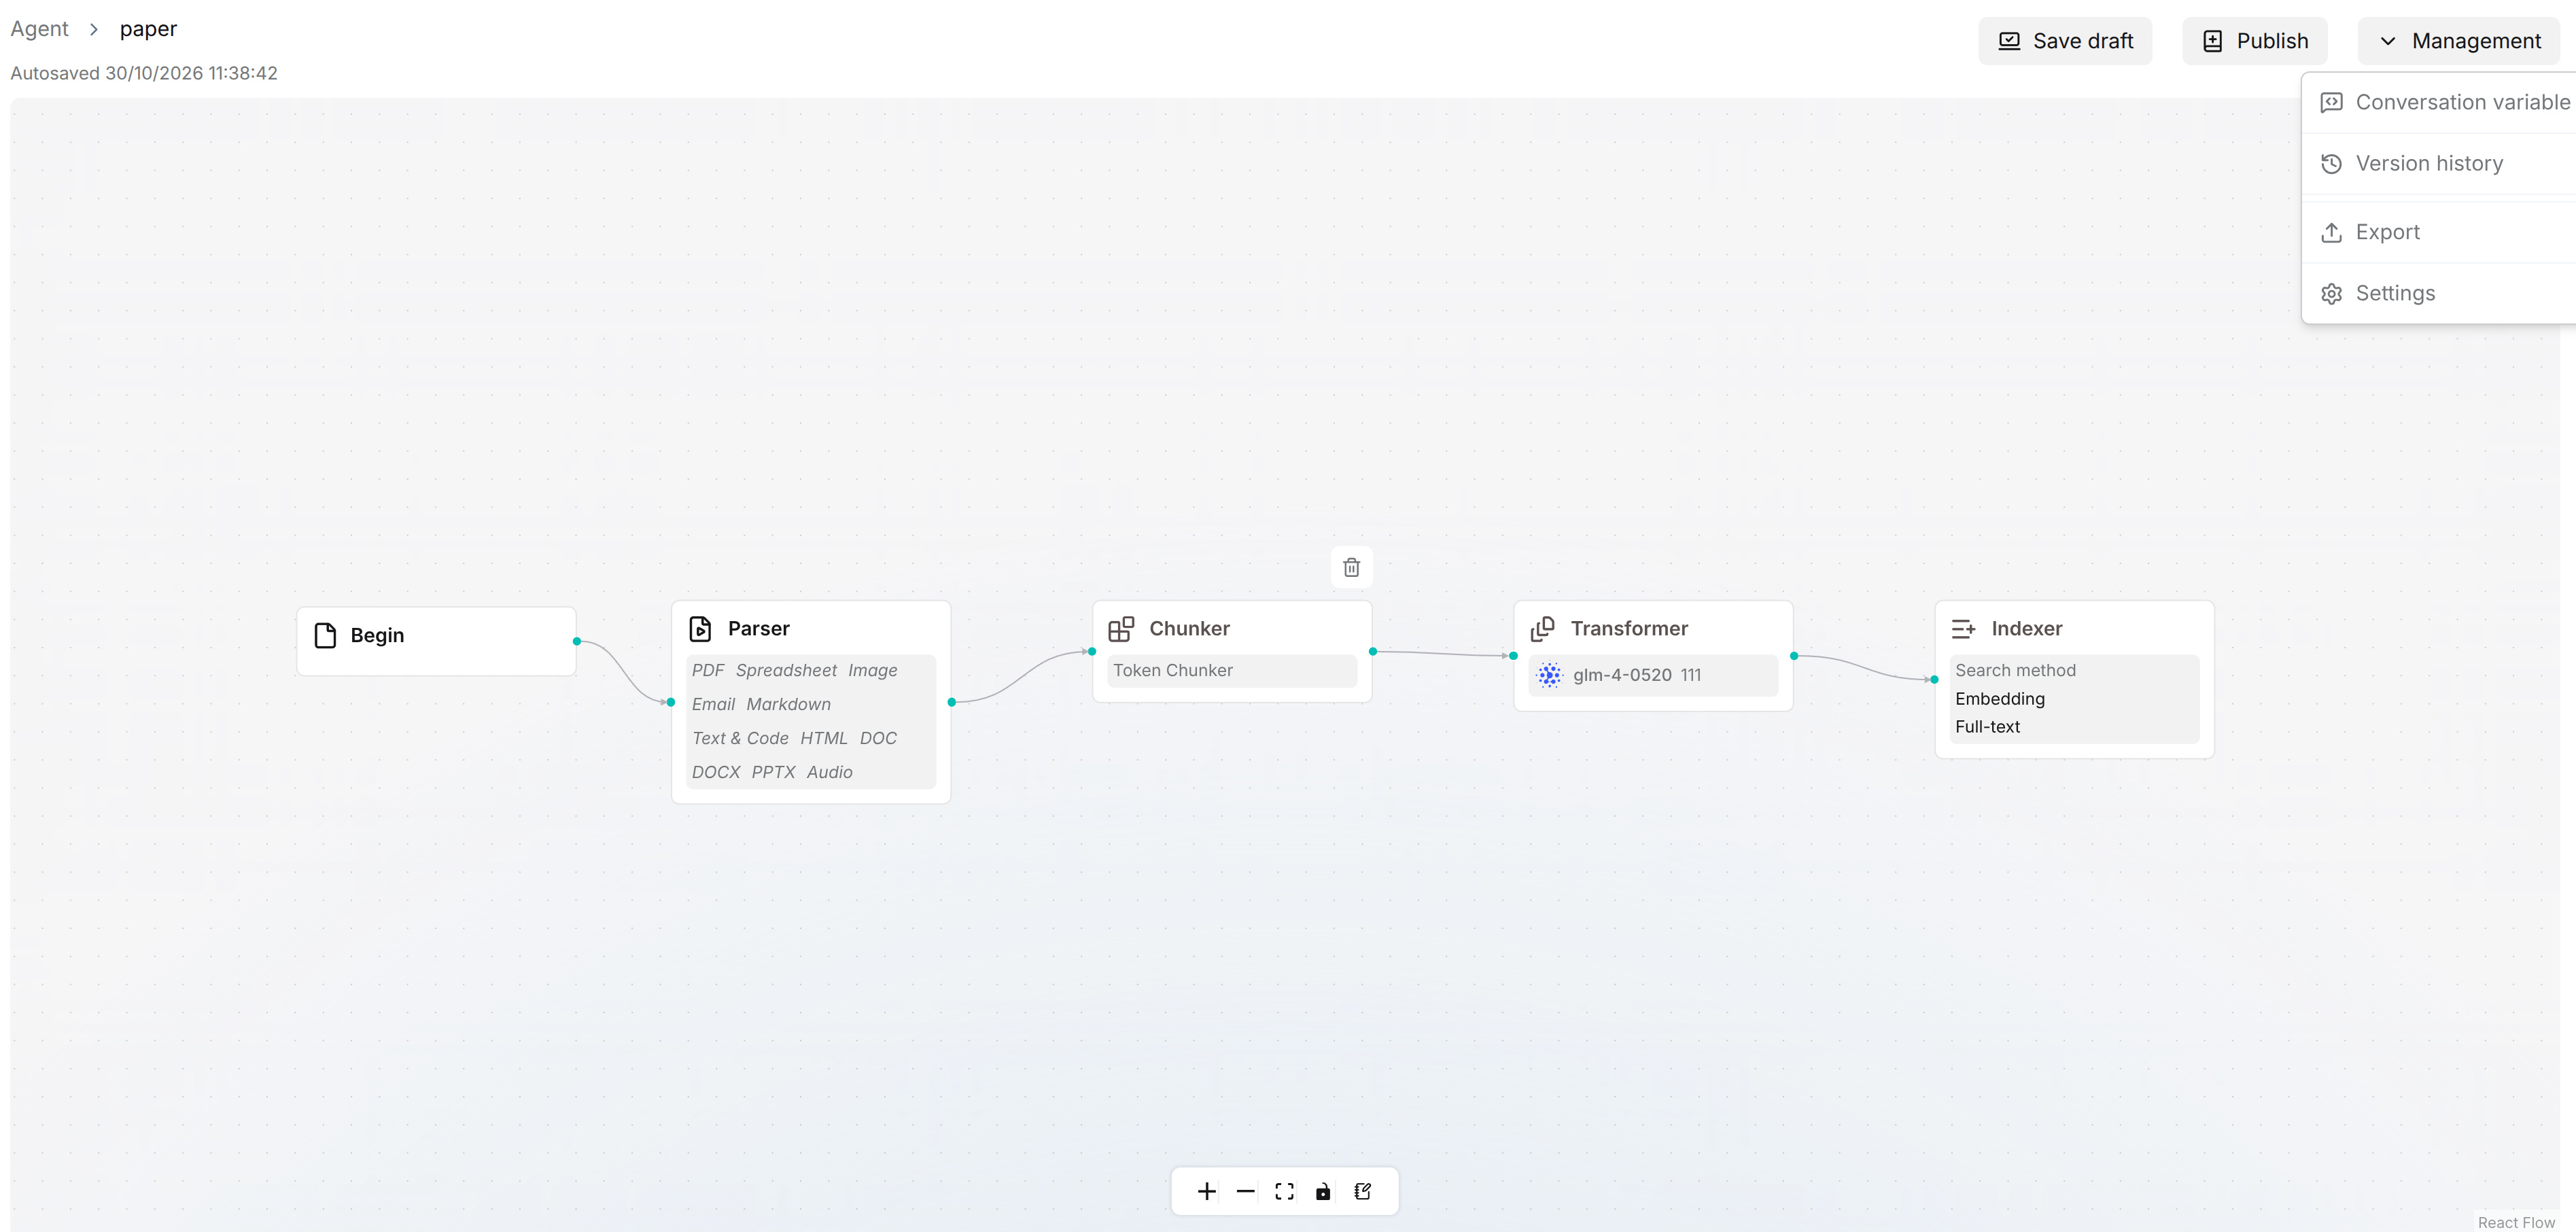Click the glm-4-0520 111 model text

coord(1636,675)
